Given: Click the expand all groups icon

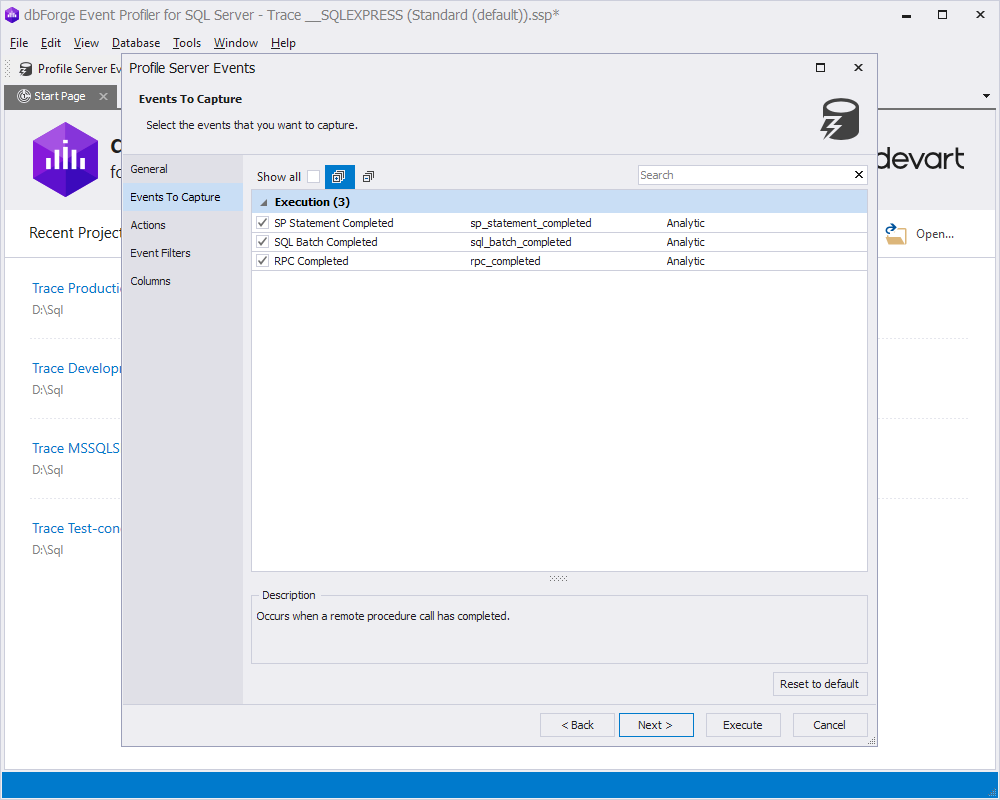Looking at the screenshot, I should (x=339, y=177).
